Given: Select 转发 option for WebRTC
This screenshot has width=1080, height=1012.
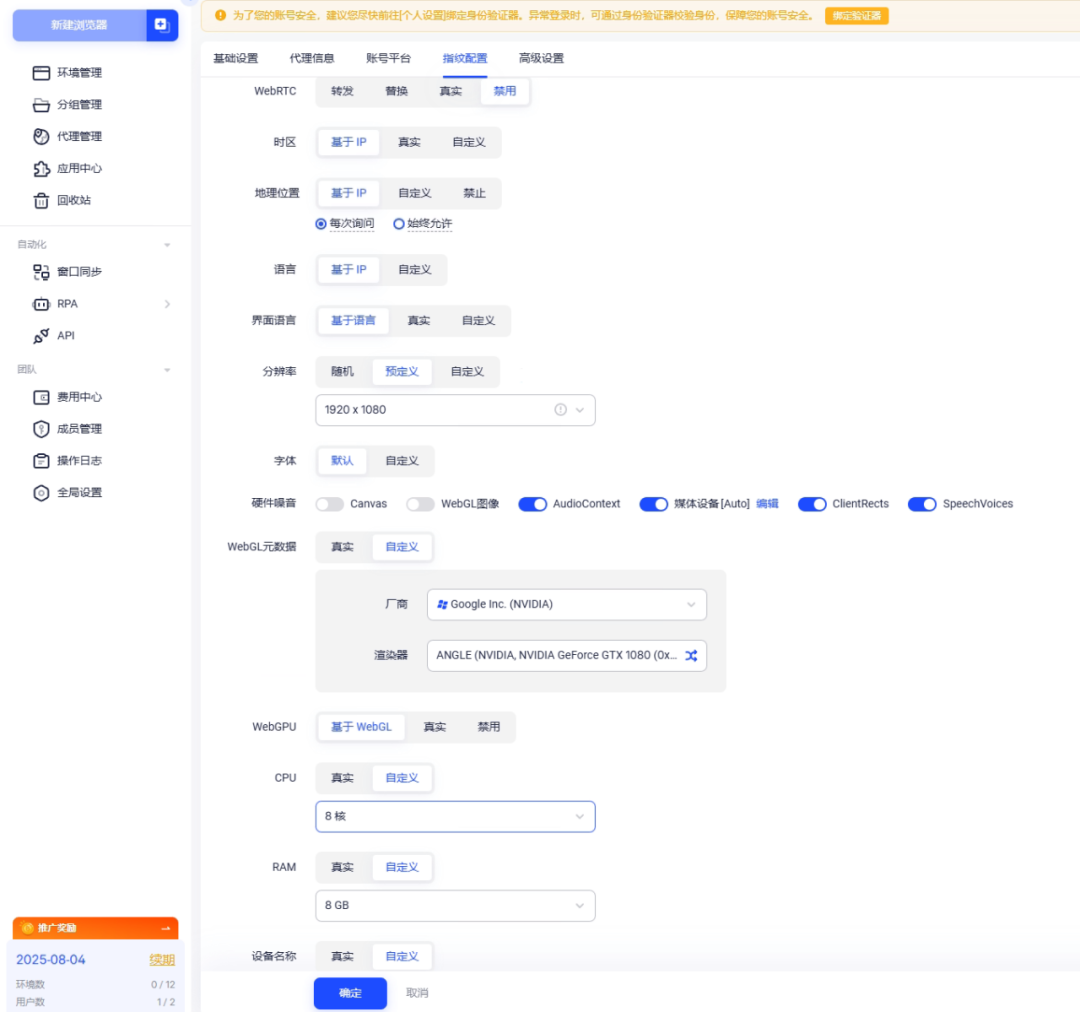Looking at the screenshot, I should pyautogui.click(x=342, y=91).
